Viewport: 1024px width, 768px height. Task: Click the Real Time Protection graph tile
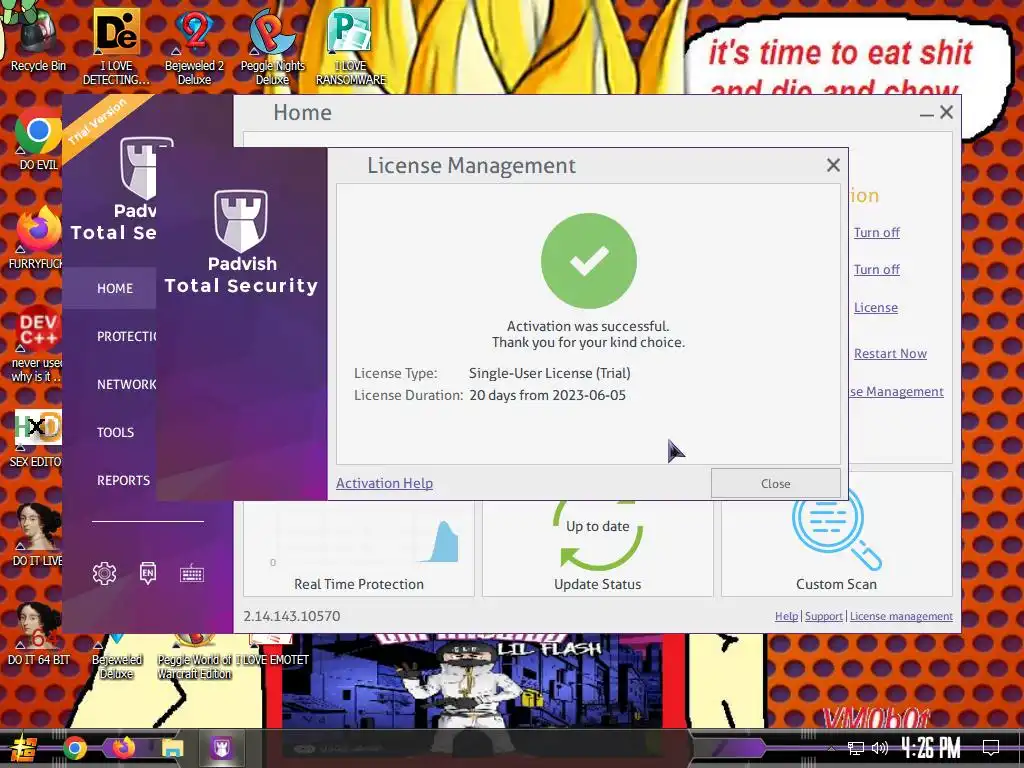coord(359,547)
